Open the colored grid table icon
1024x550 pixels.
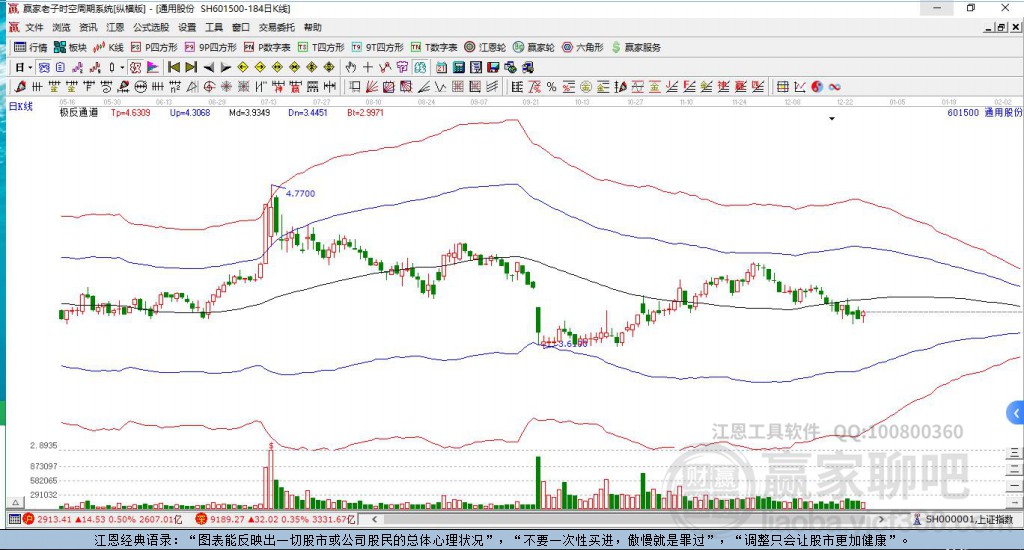(x=782, y=86)
